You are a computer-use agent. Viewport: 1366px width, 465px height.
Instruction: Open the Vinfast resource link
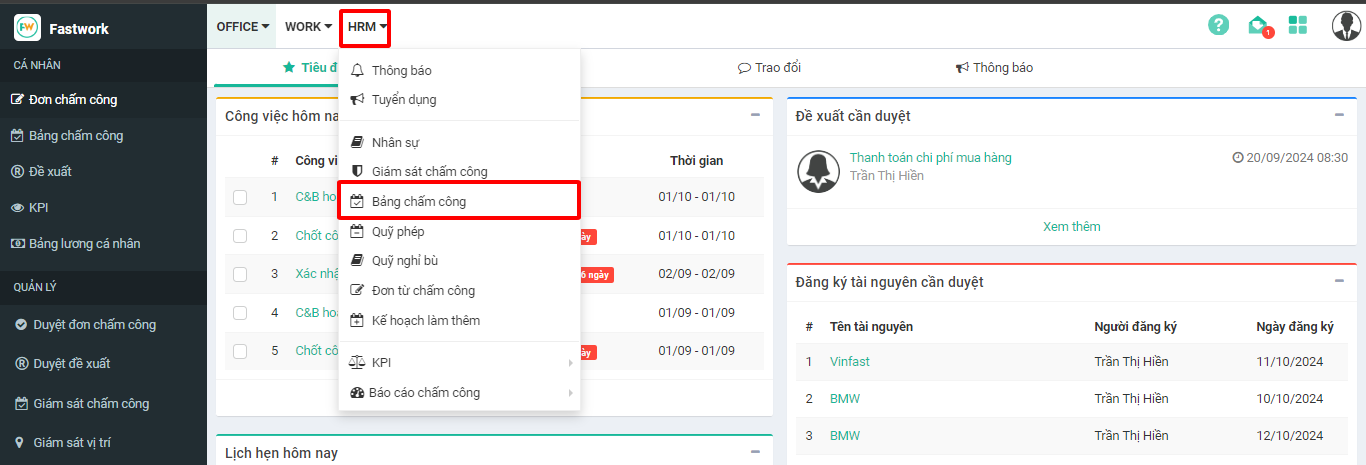point(849,361)
